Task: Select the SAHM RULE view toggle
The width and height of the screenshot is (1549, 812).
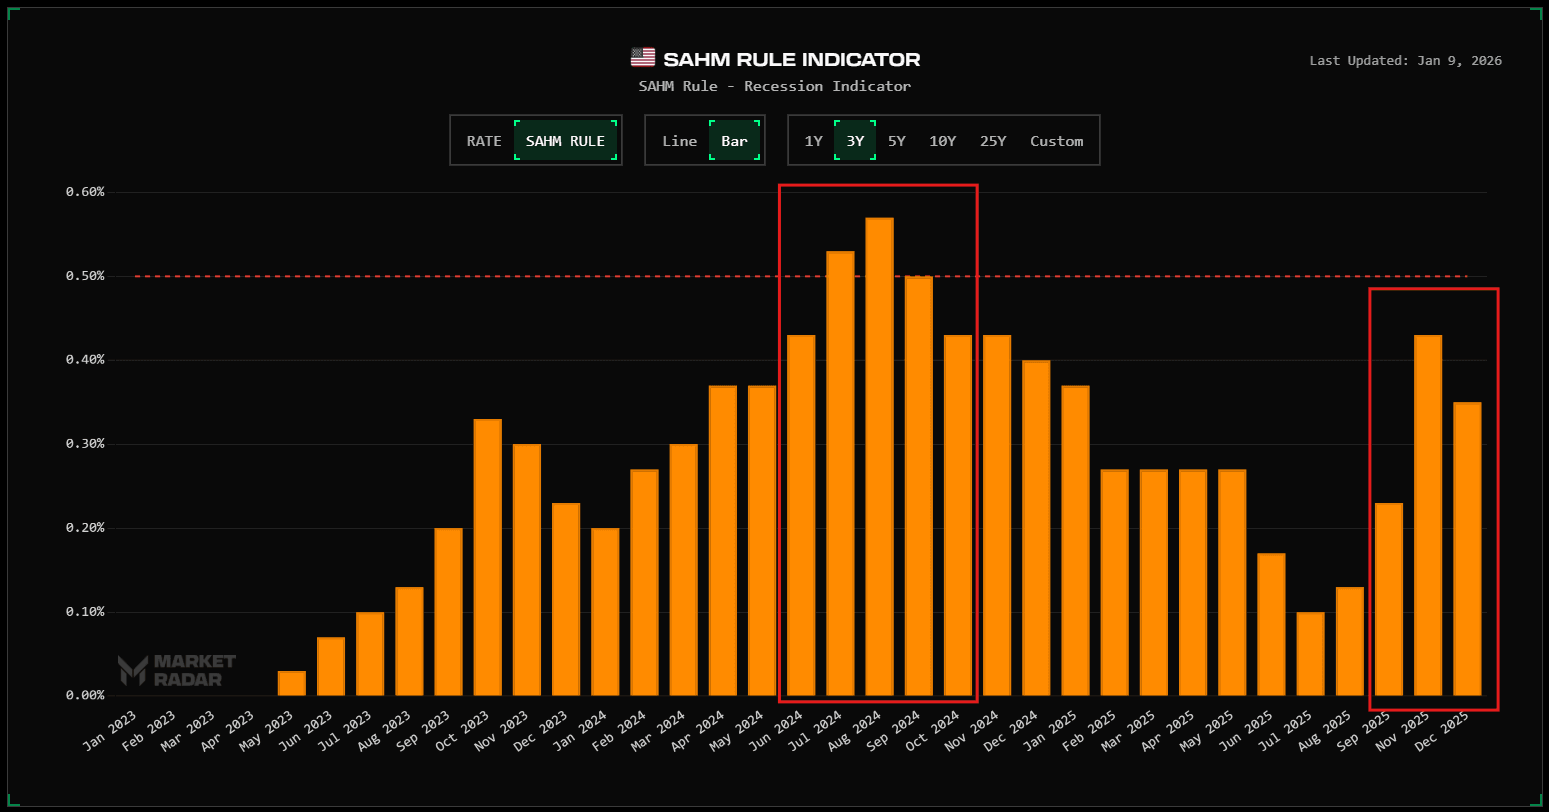Action: coord(565,141)
